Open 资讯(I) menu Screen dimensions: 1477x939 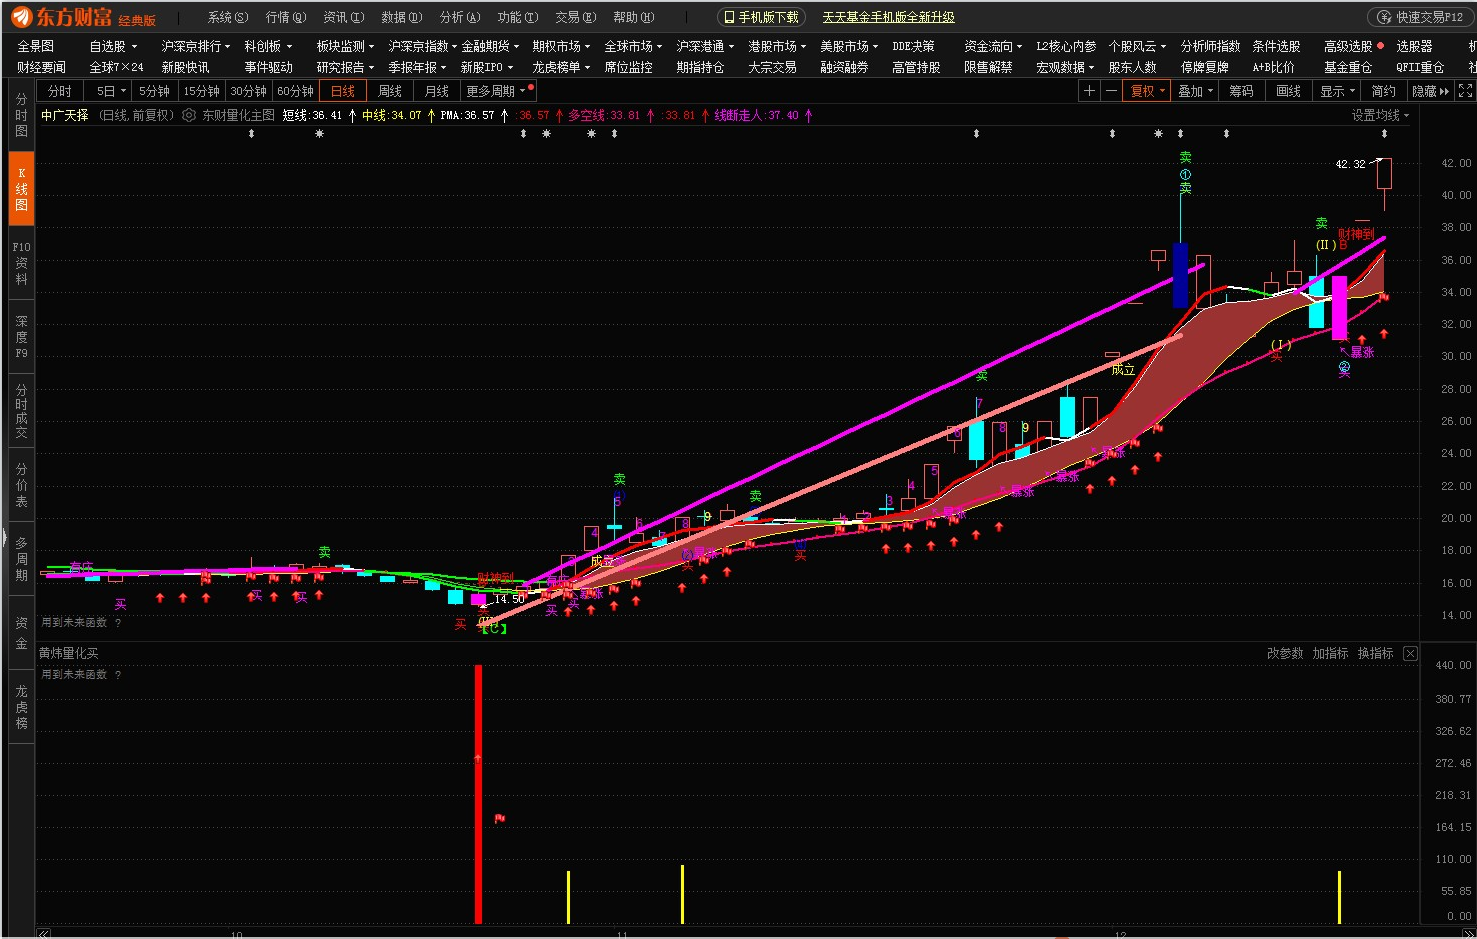(x=343, y=17)
